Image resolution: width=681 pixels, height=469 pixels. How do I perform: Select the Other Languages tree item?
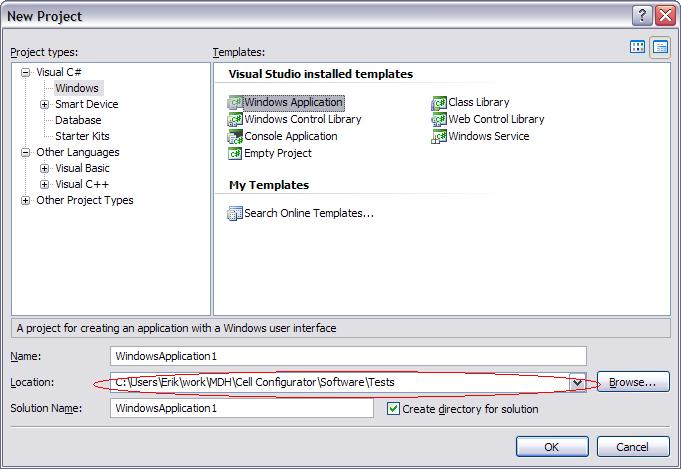78,152
